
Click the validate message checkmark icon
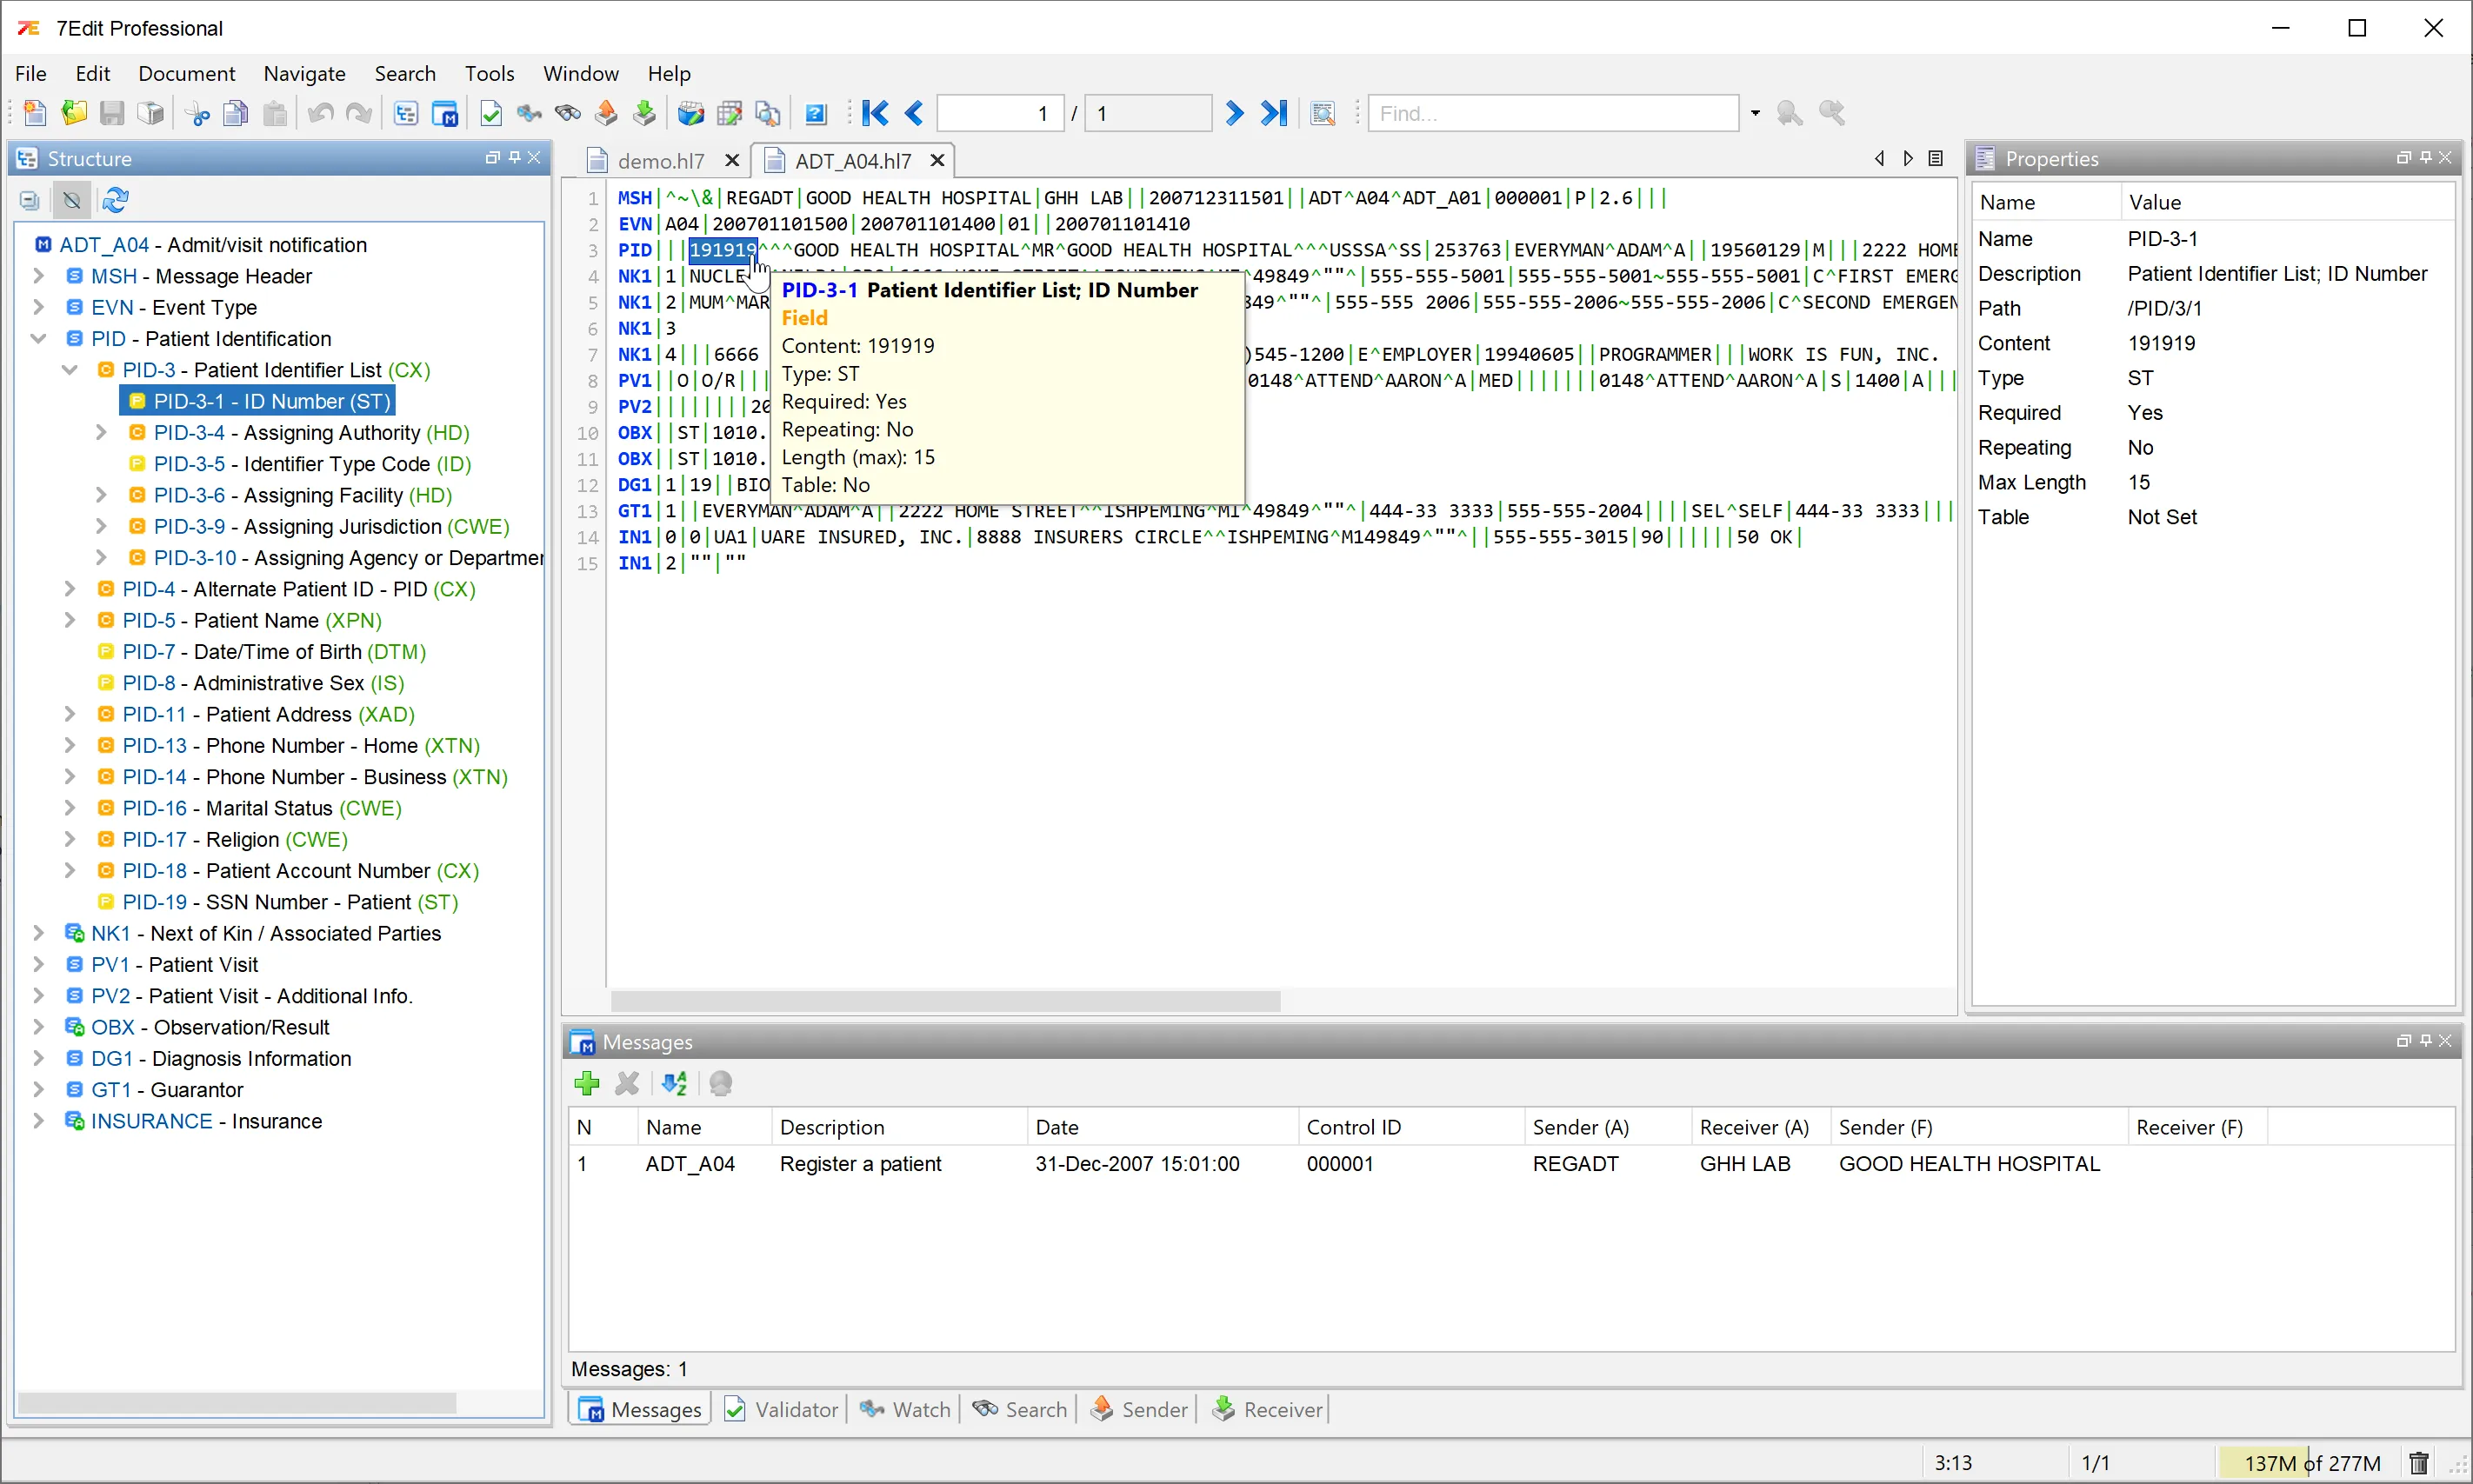[491, 113]
